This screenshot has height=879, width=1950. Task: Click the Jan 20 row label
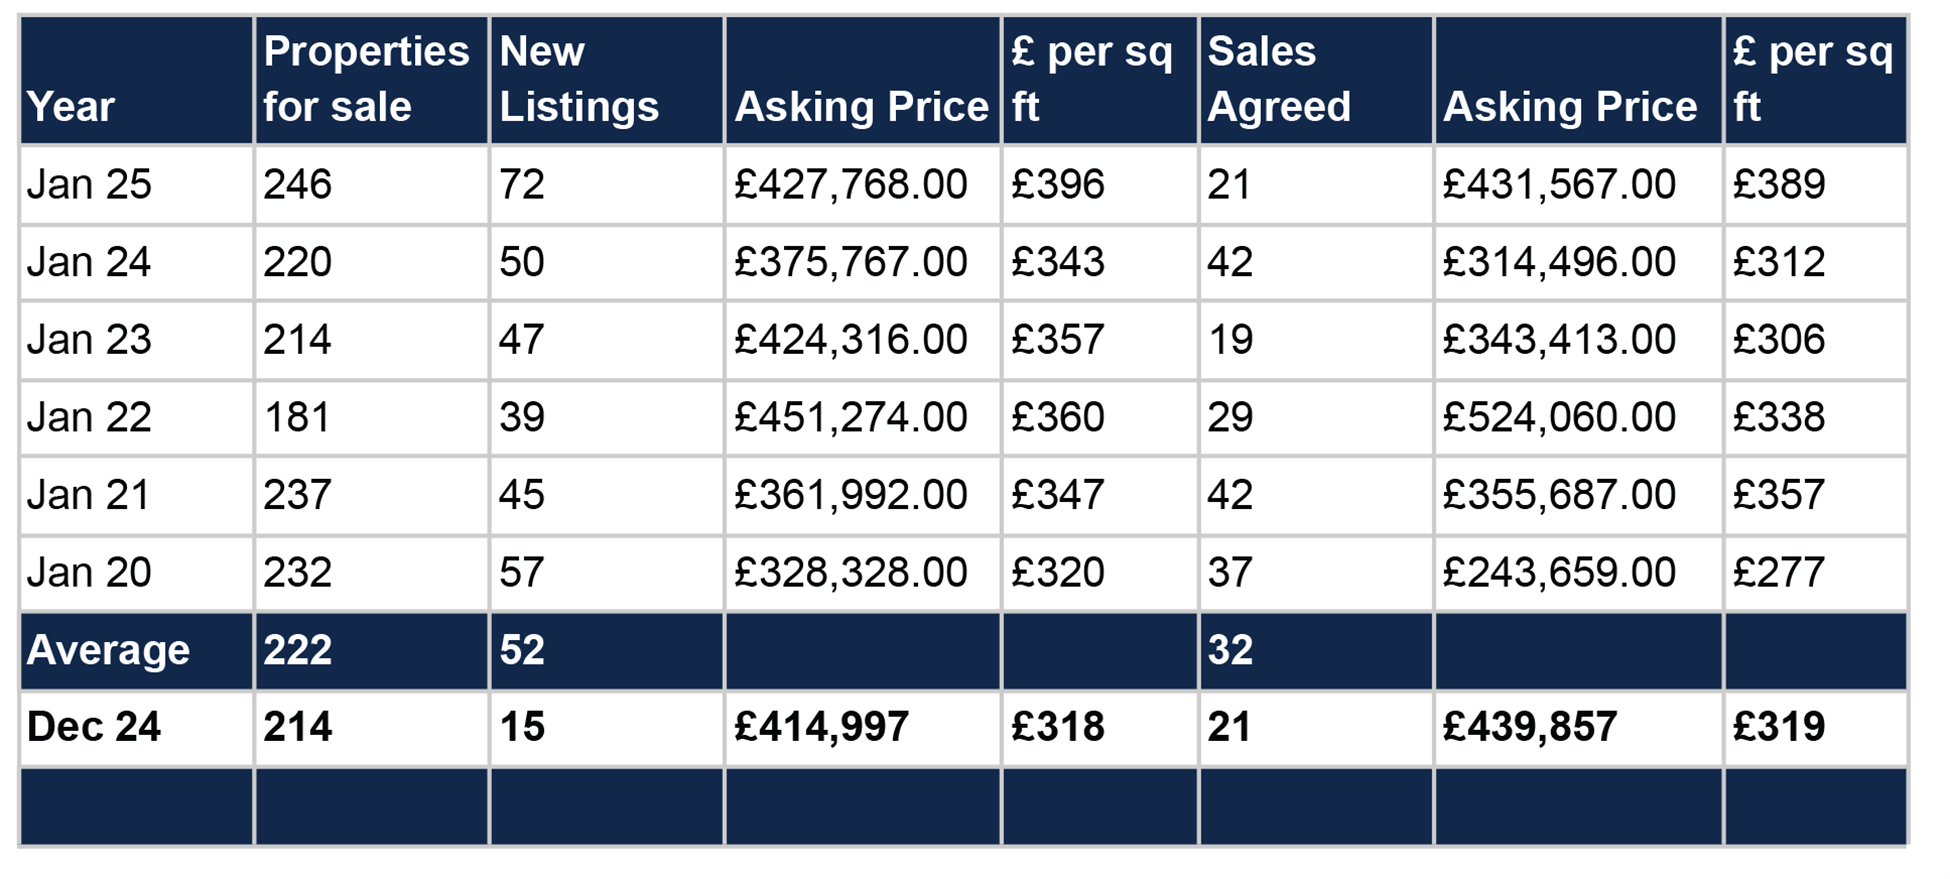point(89,573)
